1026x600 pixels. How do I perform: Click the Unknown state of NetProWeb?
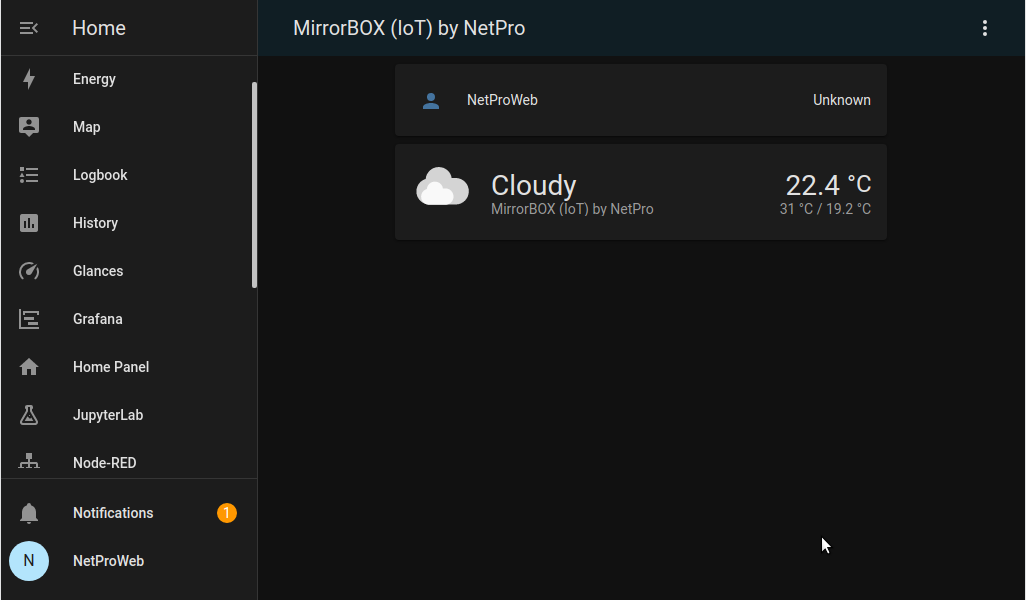[841, 100]
